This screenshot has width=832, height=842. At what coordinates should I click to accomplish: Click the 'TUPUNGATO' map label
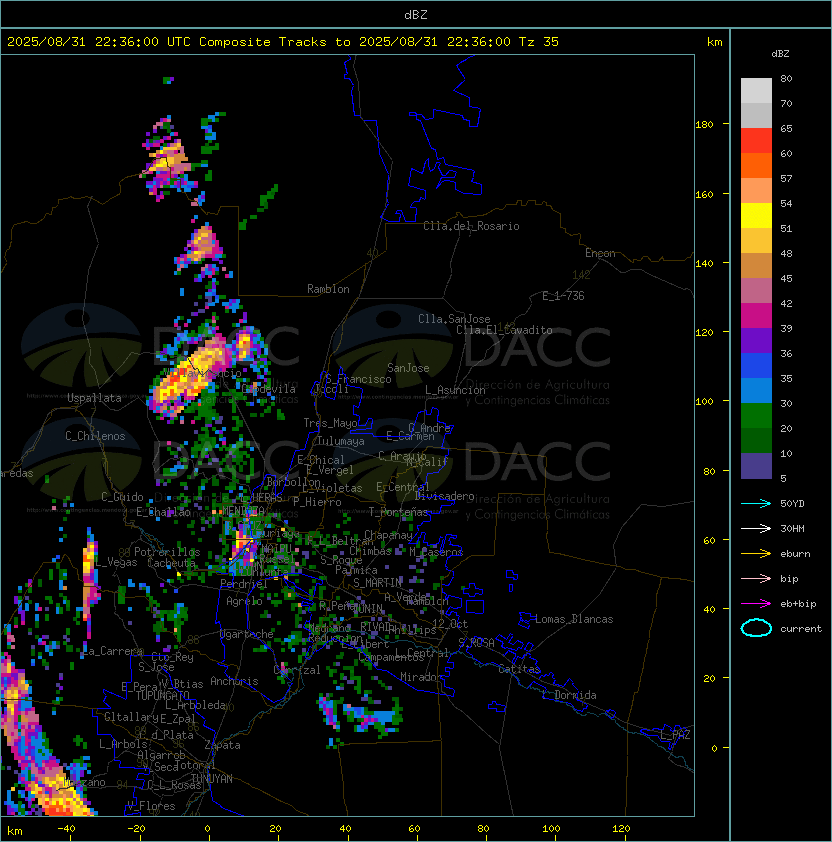162,696
